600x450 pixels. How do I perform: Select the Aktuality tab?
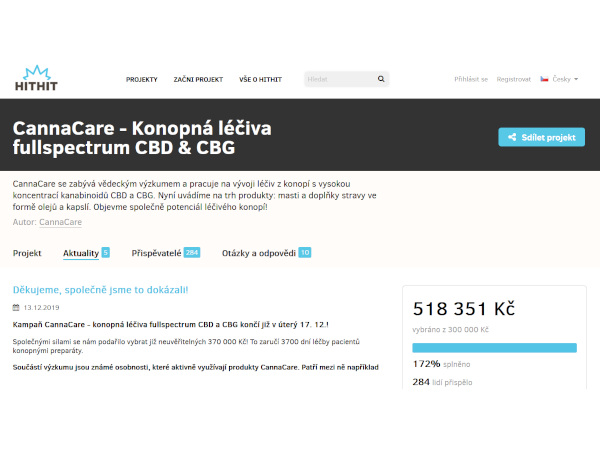(x=80, y=253)
